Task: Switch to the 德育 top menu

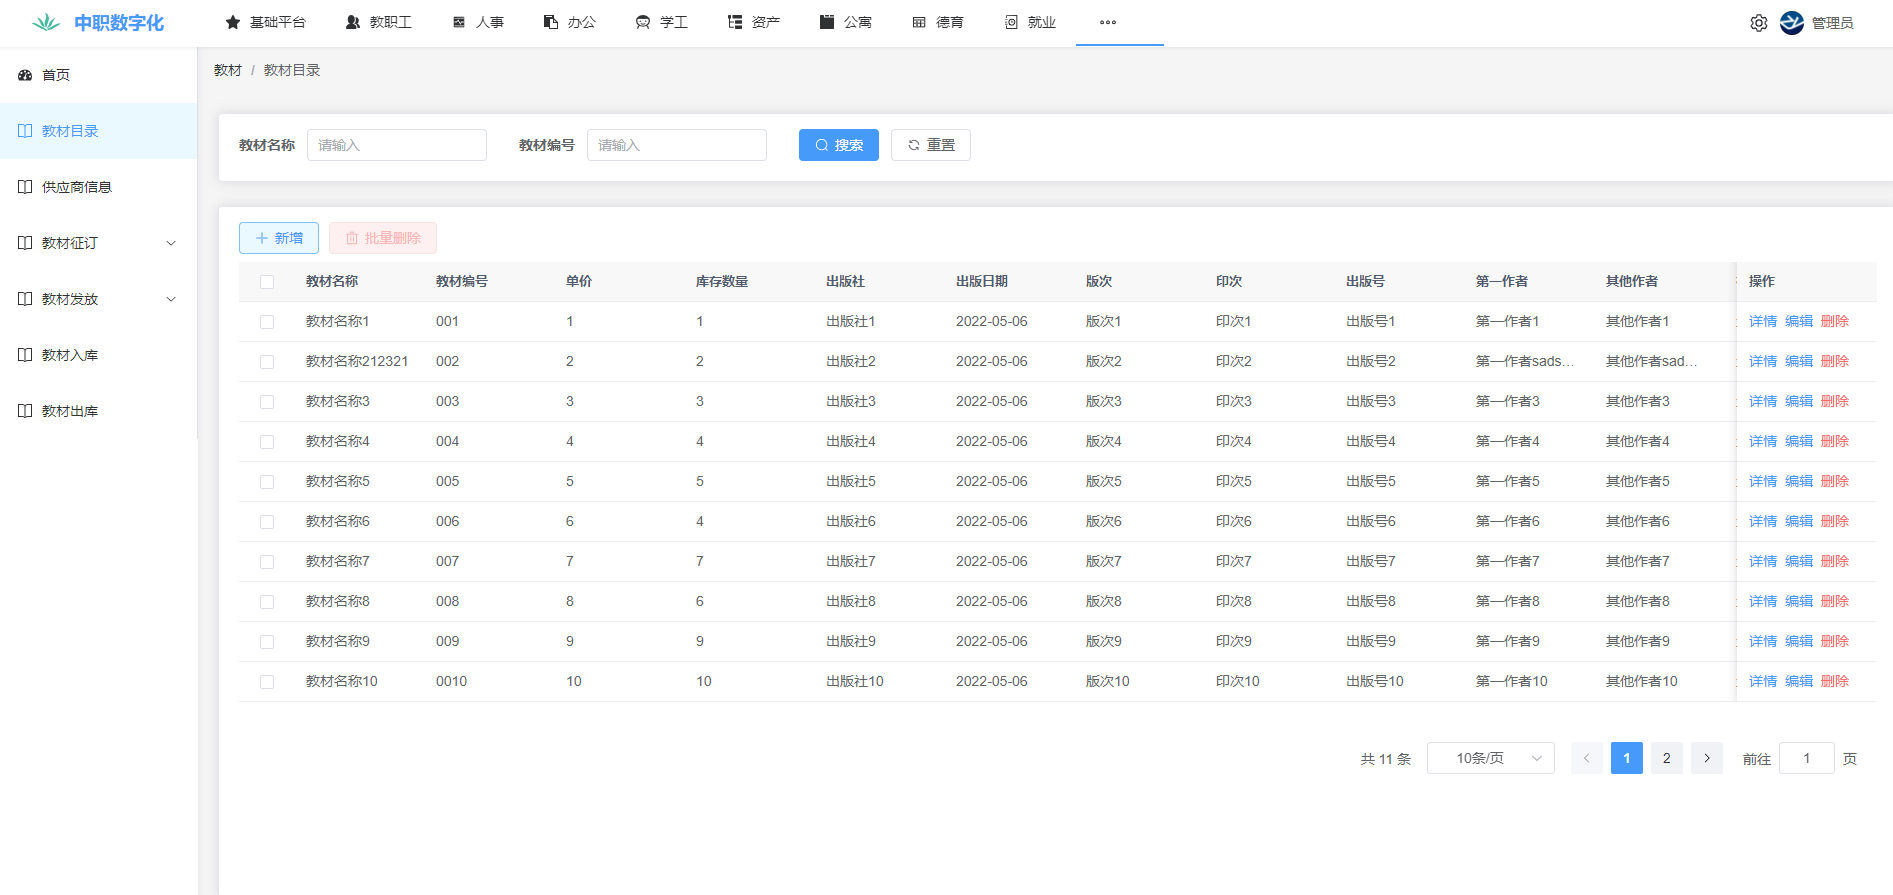Action: pyautogui.click(x=938, y=22)
